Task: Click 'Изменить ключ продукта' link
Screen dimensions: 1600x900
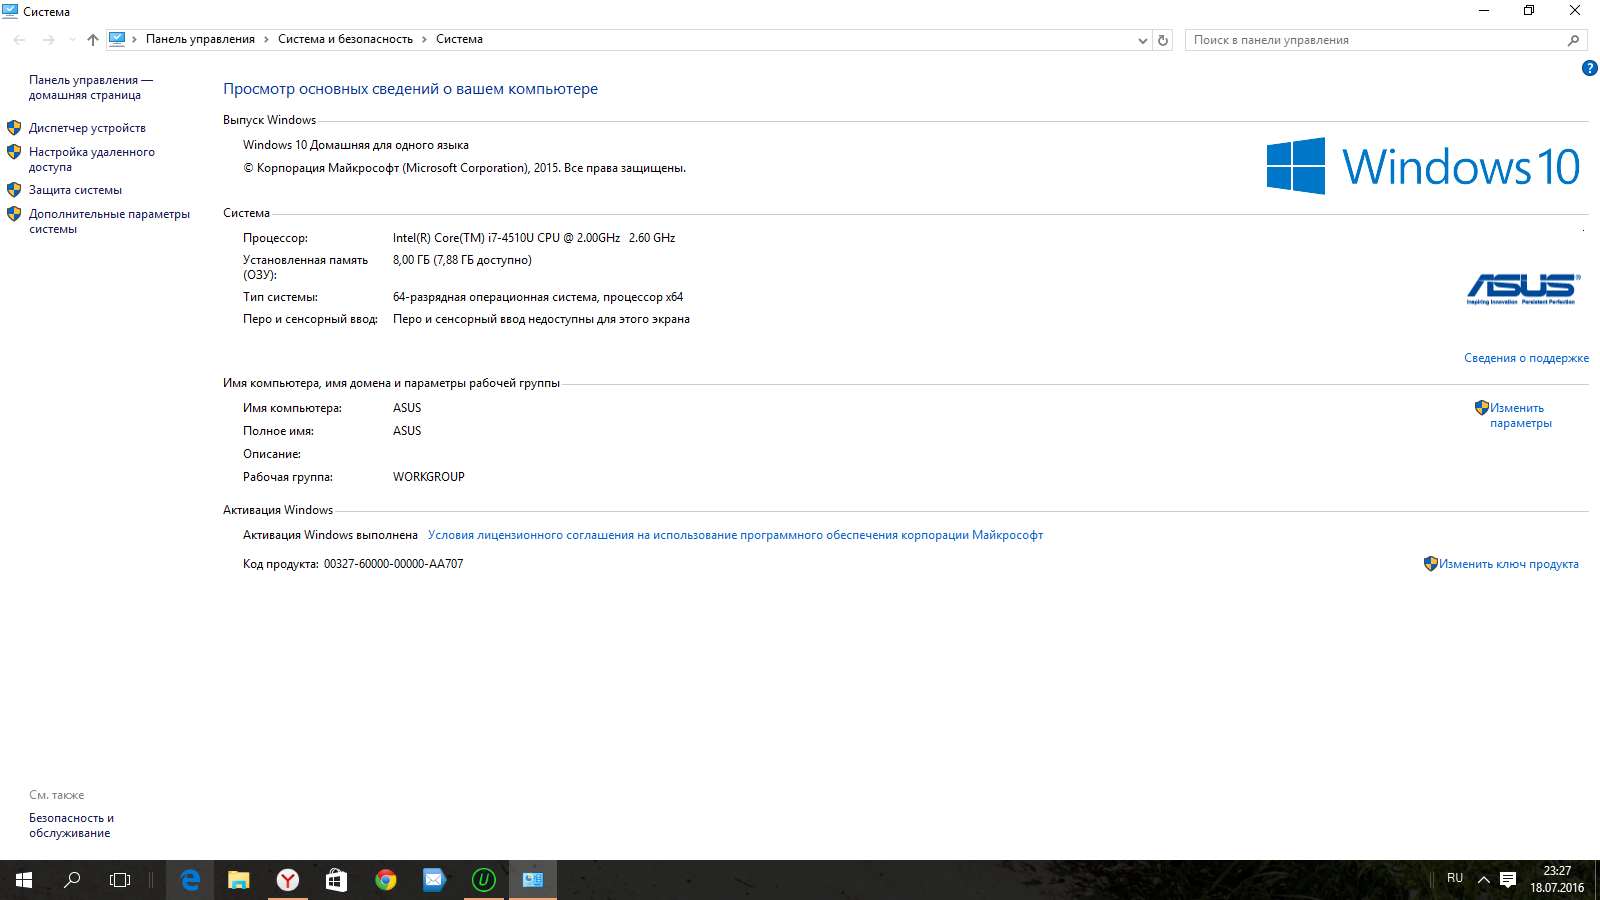Action: [1508, 564]
